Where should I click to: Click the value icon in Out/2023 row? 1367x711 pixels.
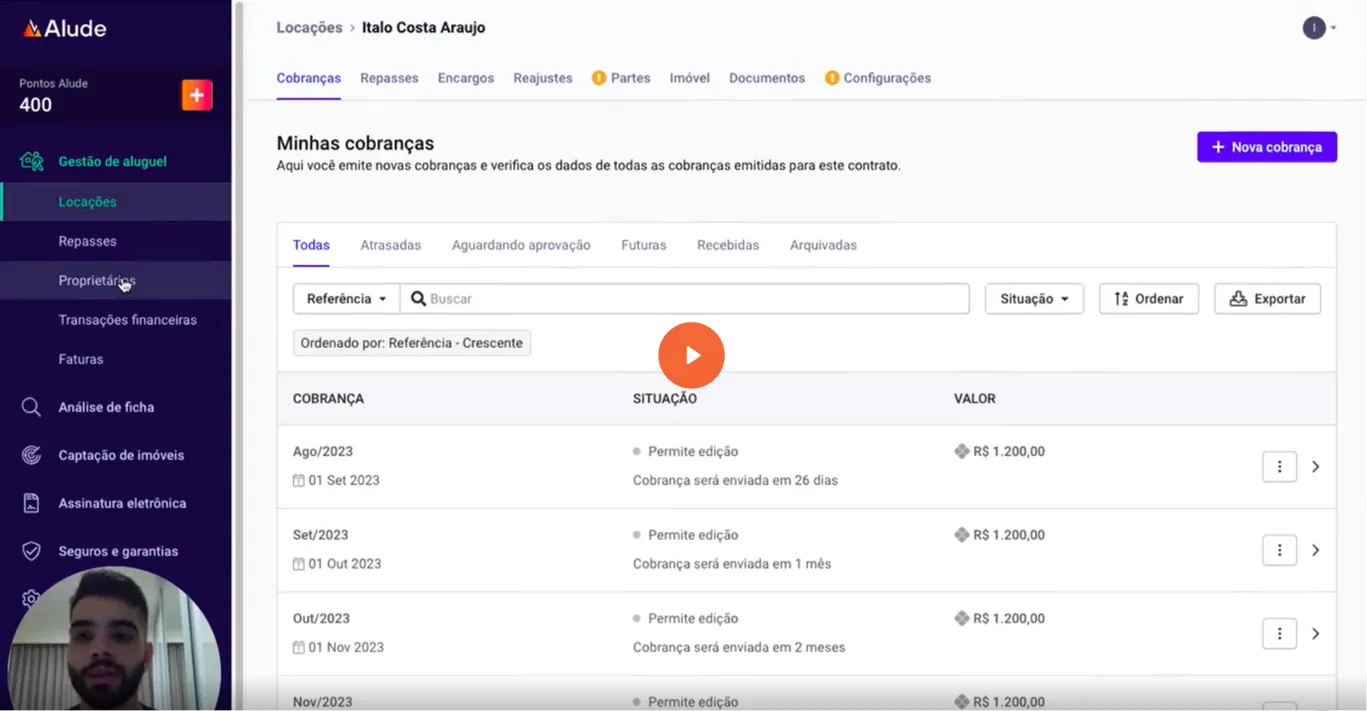pos(962,618)
